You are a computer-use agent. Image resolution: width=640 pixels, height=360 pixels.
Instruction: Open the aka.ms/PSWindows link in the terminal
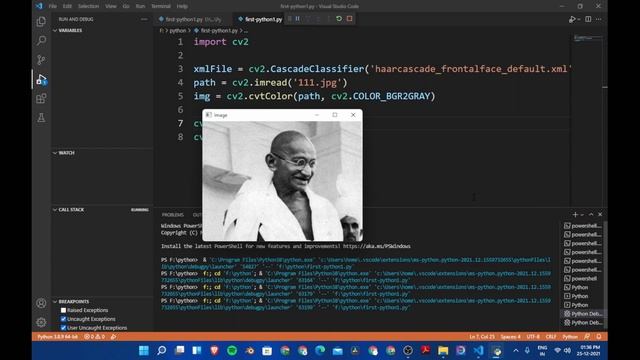coord(376,246)
